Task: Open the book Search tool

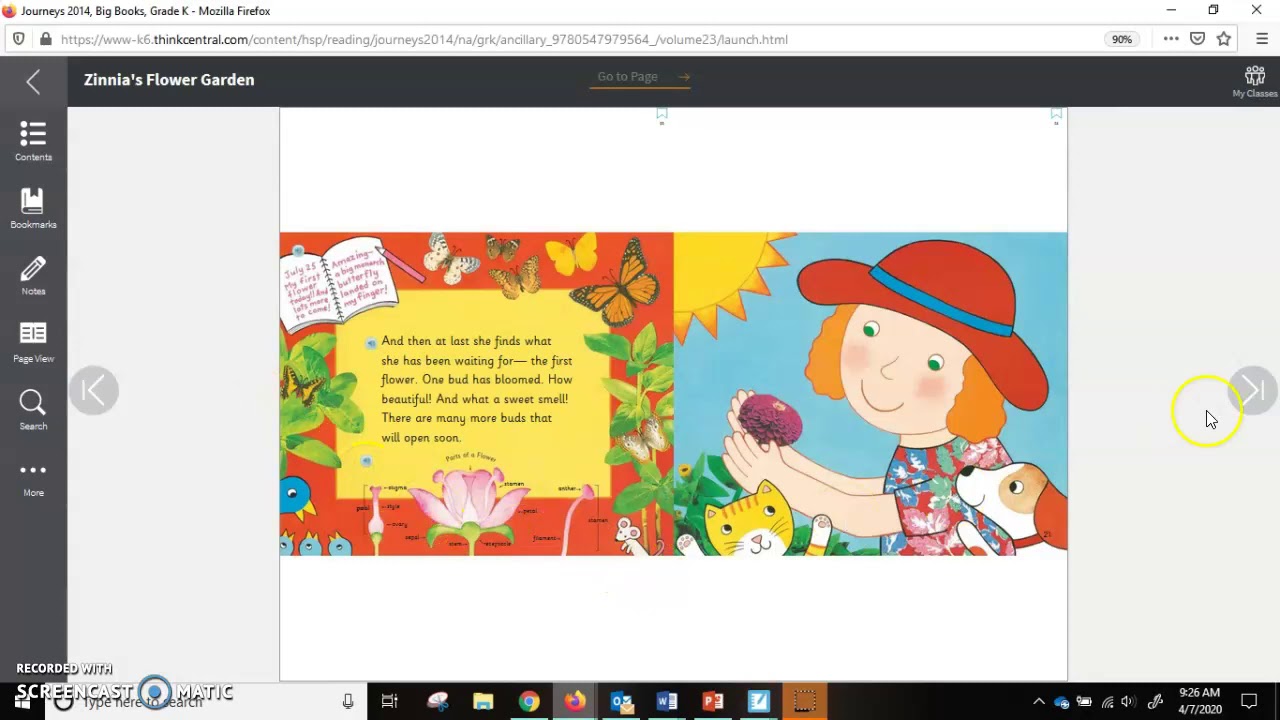Action: point(33,410)
